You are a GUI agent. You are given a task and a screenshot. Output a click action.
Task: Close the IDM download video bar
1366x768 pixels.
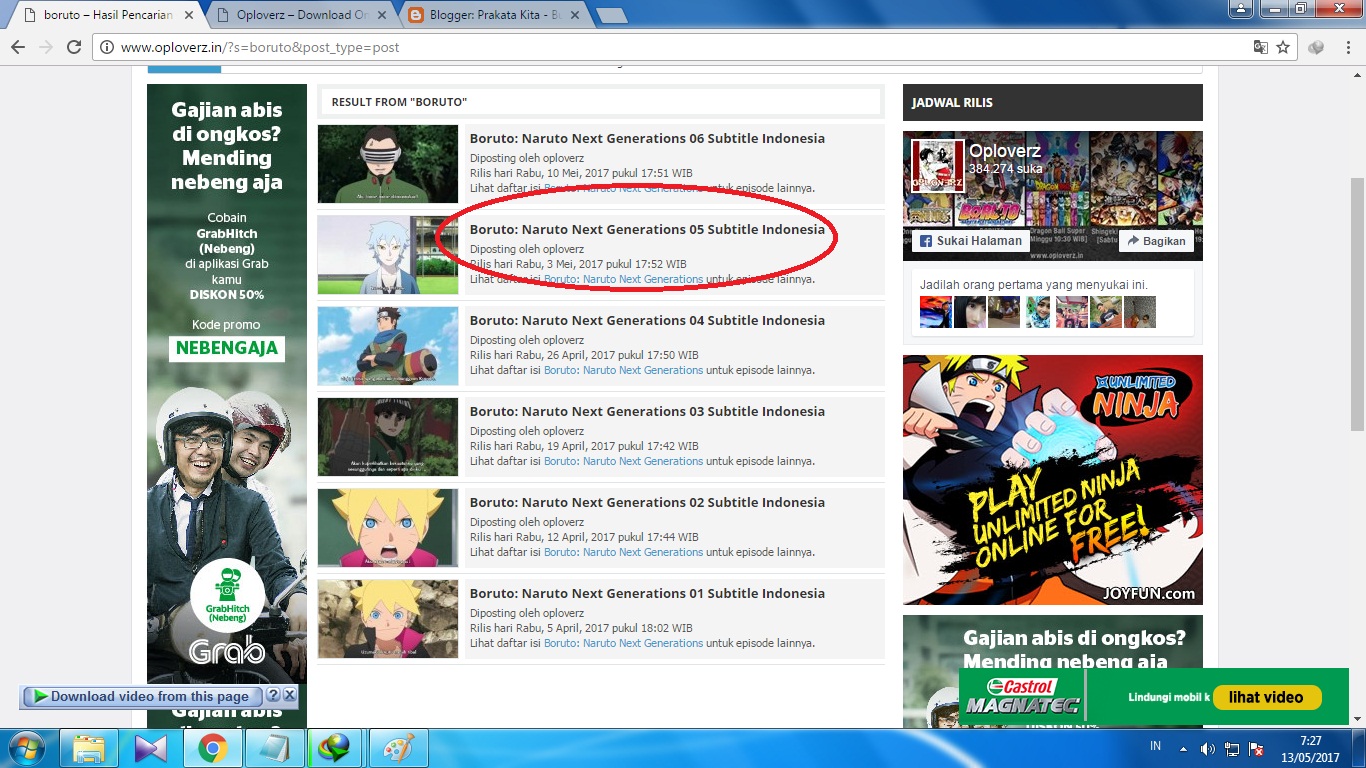coord(289,696)
